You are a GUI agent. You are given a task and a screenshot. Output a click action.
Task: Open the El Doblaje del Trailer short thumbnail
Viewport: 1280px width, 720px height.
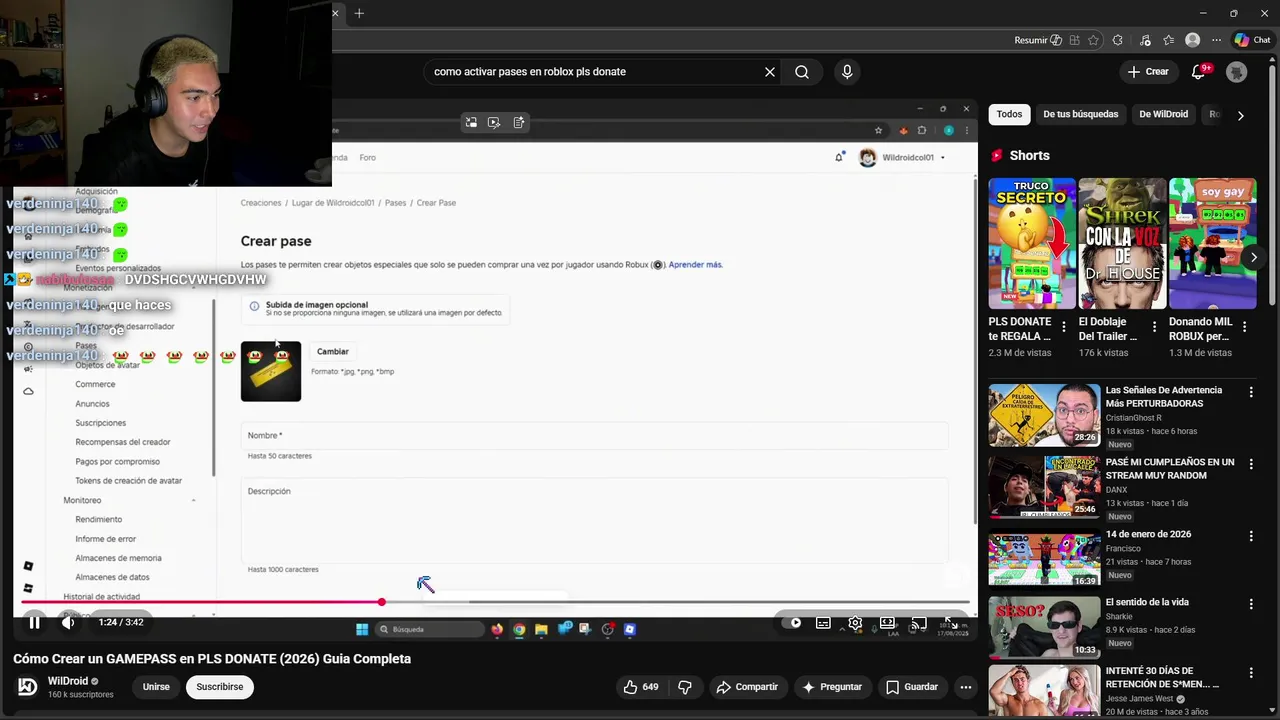(1122, 244)
